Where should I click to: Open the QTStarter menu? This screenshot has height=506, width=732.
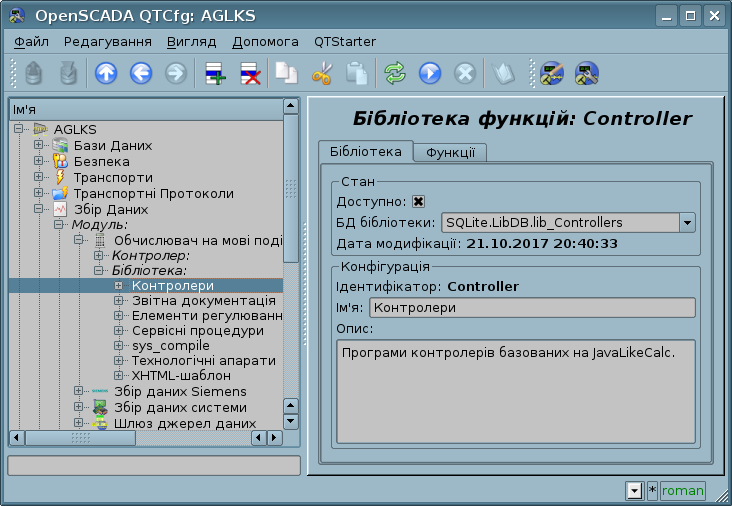coord(345,42)
